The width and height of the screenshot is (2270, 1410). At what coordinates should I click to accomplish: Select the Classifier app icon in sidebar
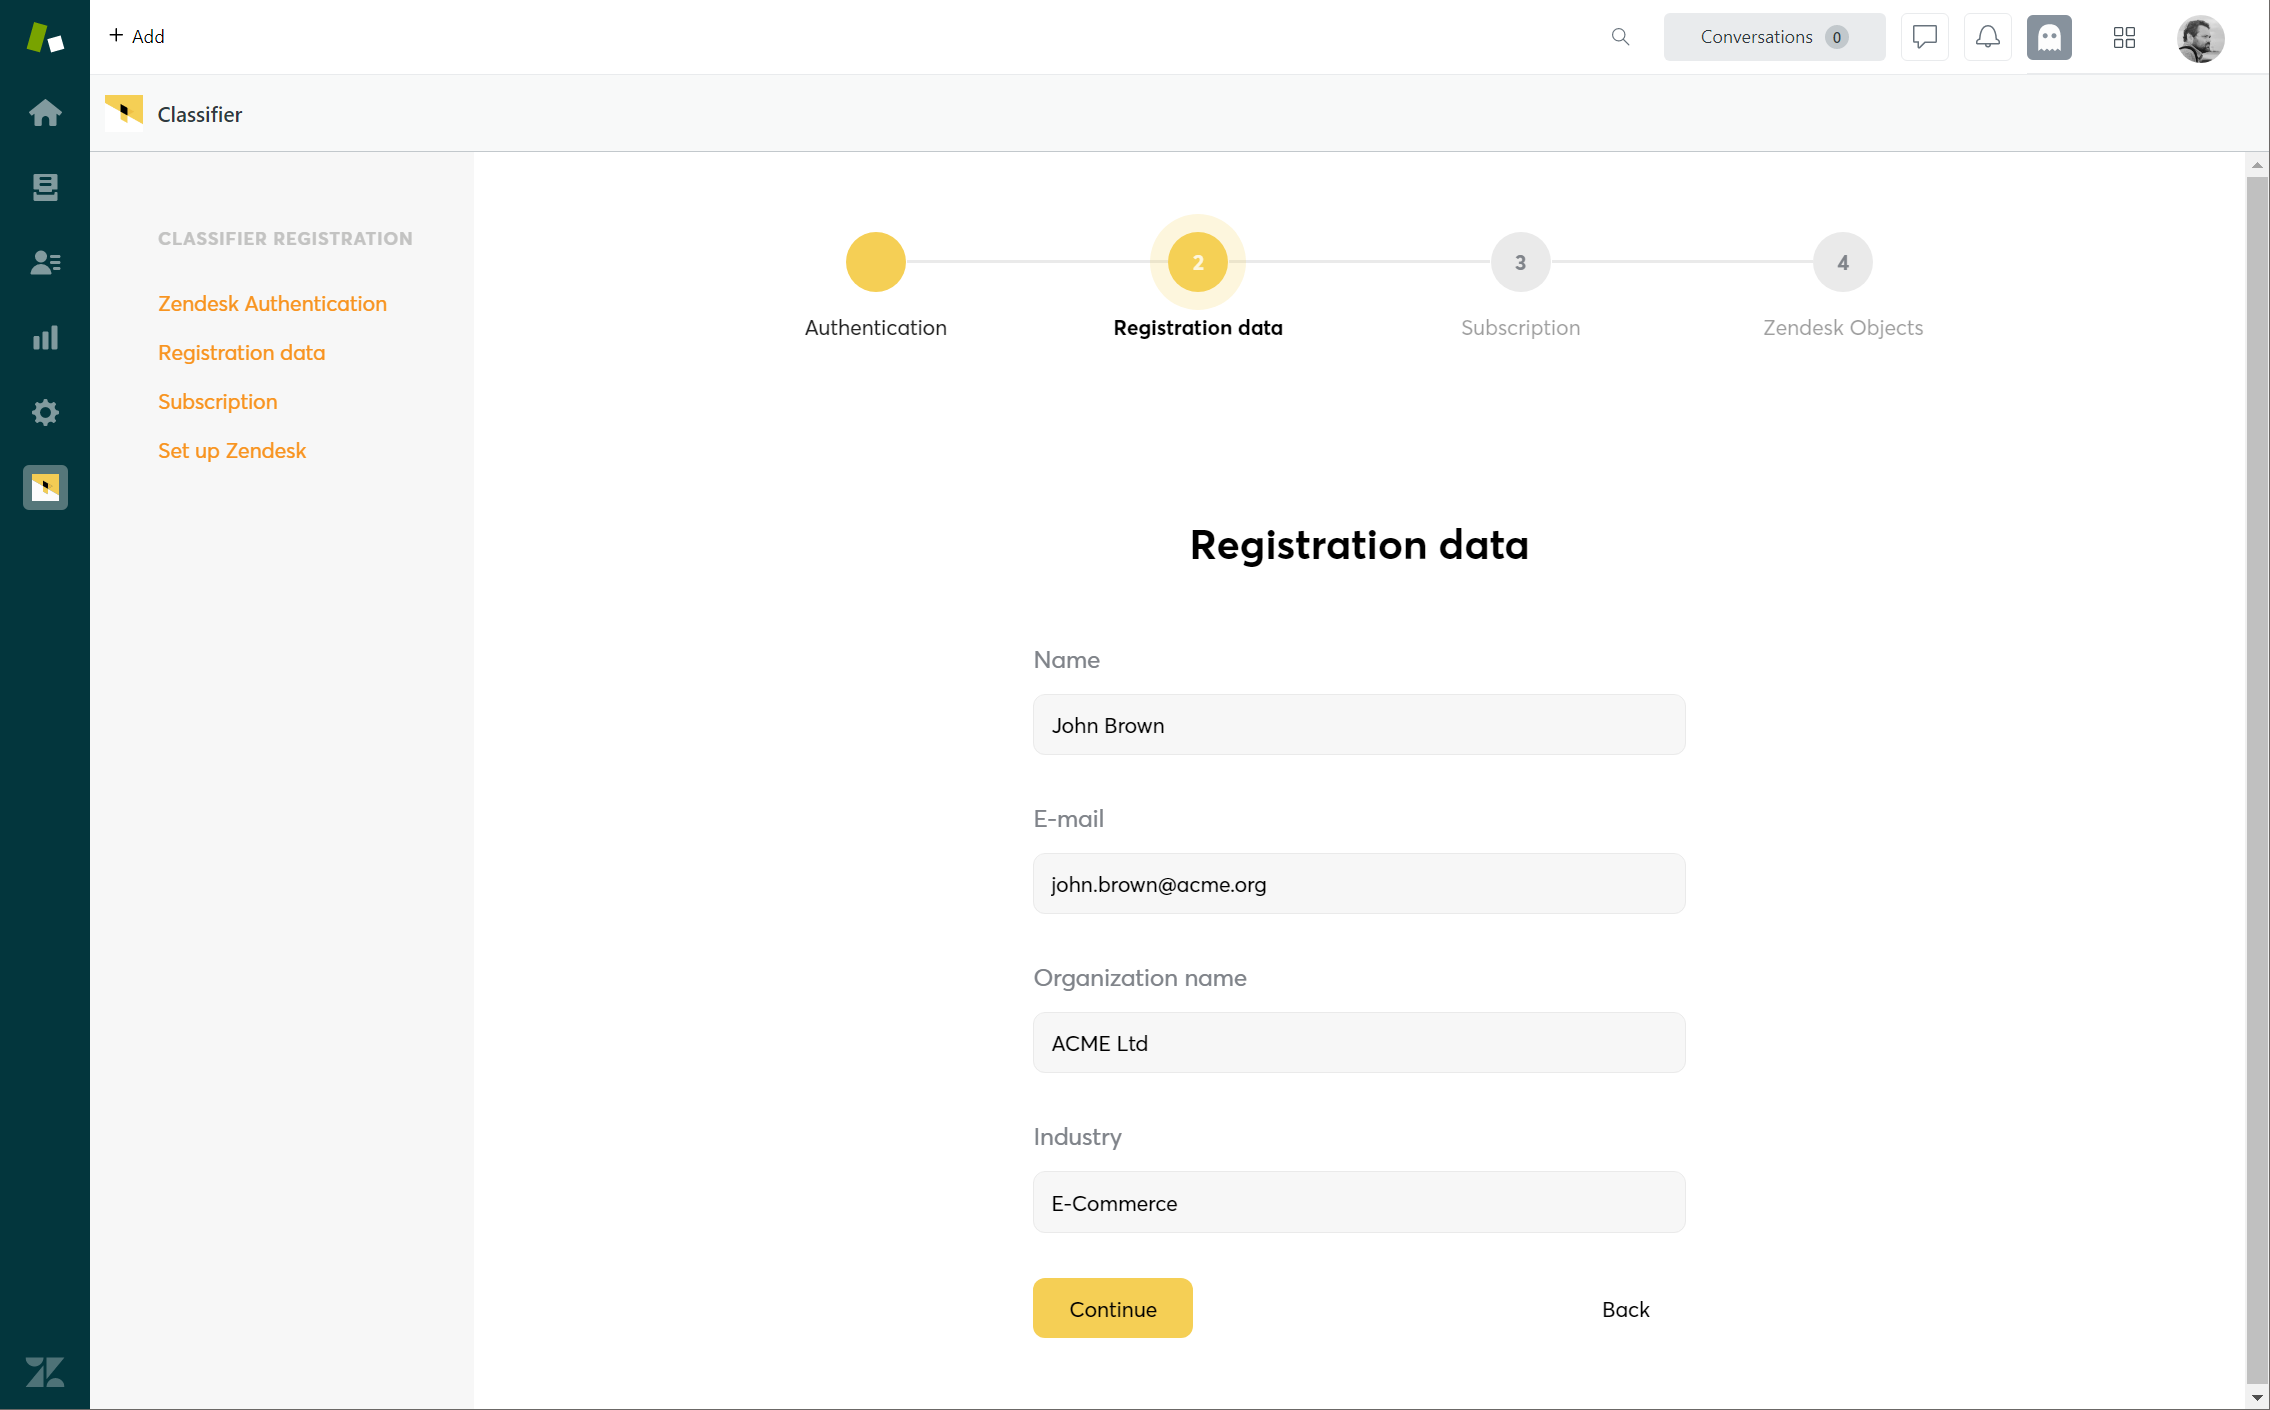[x=45, y=487]
